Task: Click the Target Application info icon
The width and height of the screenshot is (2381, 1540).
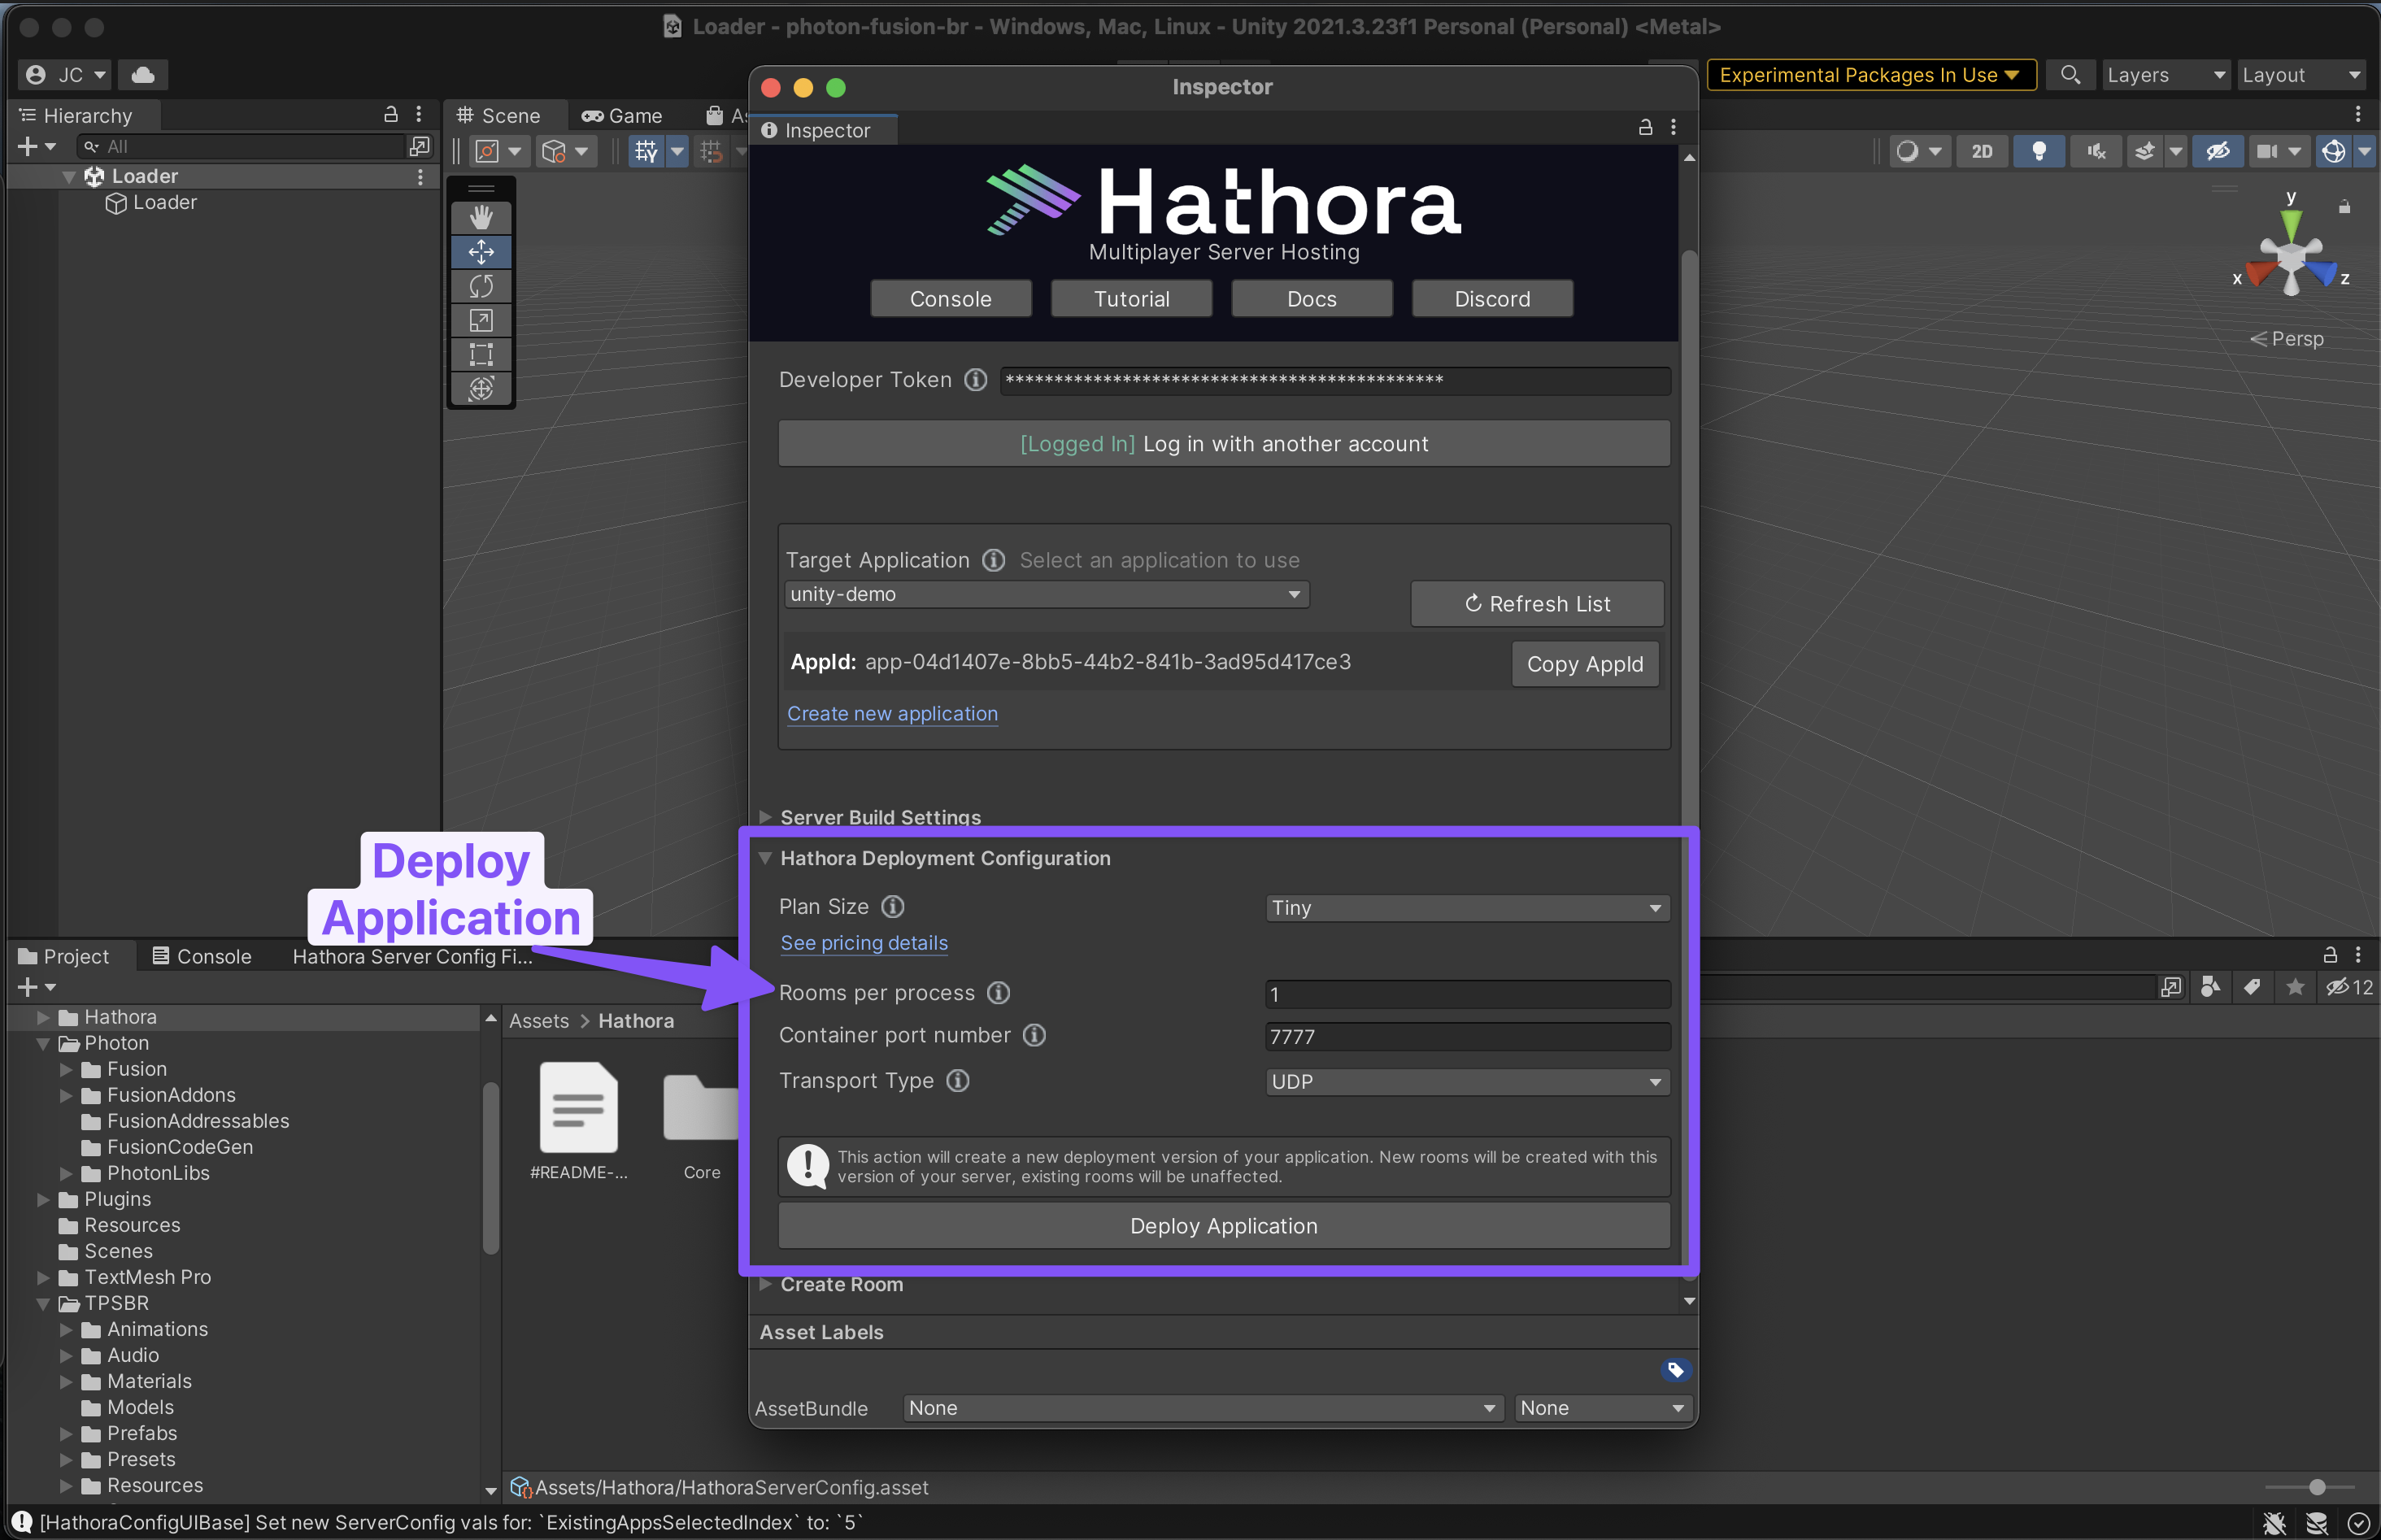Action: (993, 560)
